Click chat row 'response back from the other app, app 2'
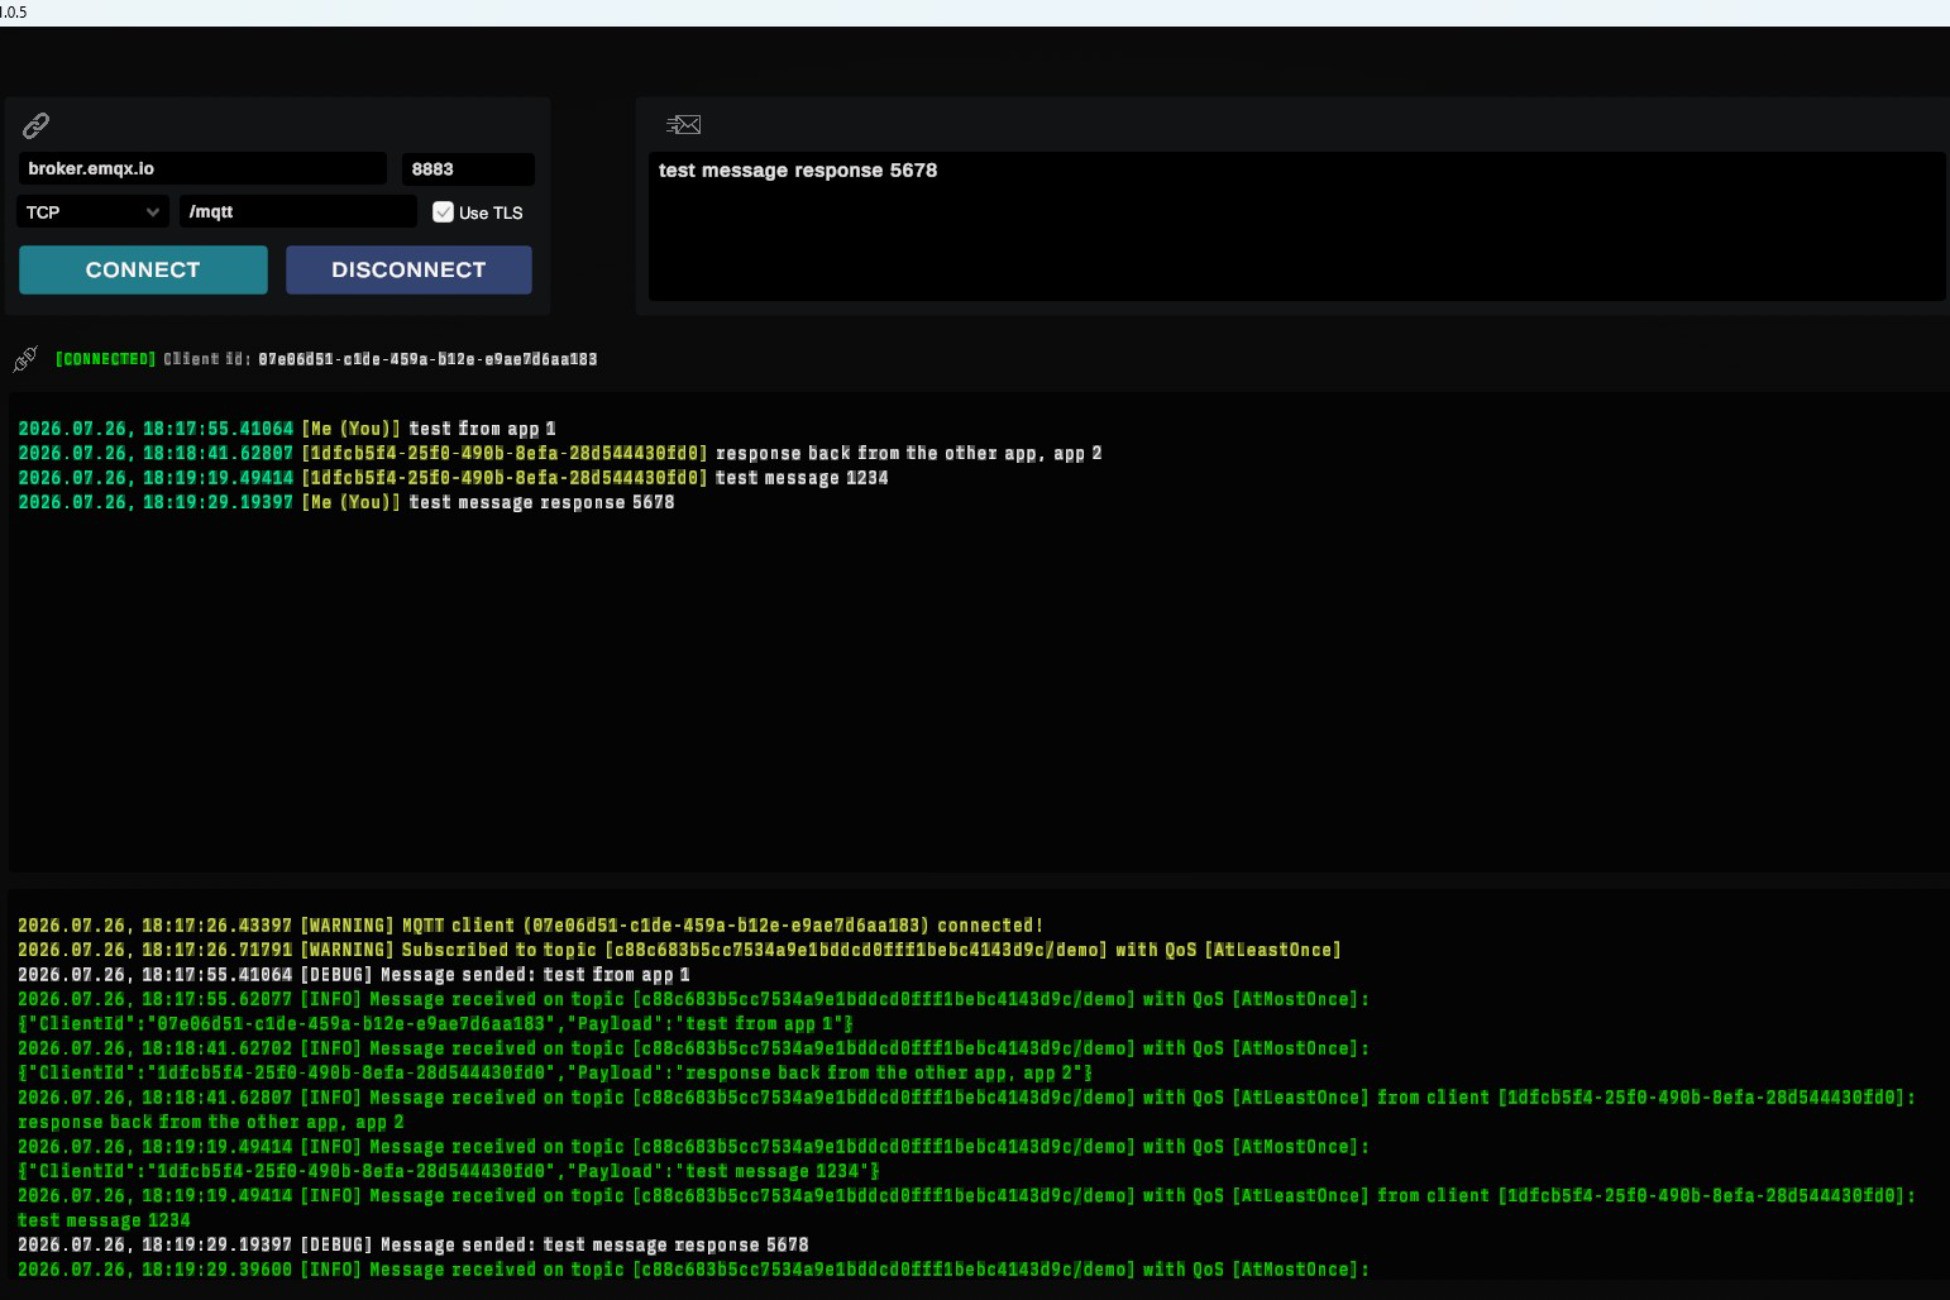Screen dimensions: 1950x1300 coord(560,454)
